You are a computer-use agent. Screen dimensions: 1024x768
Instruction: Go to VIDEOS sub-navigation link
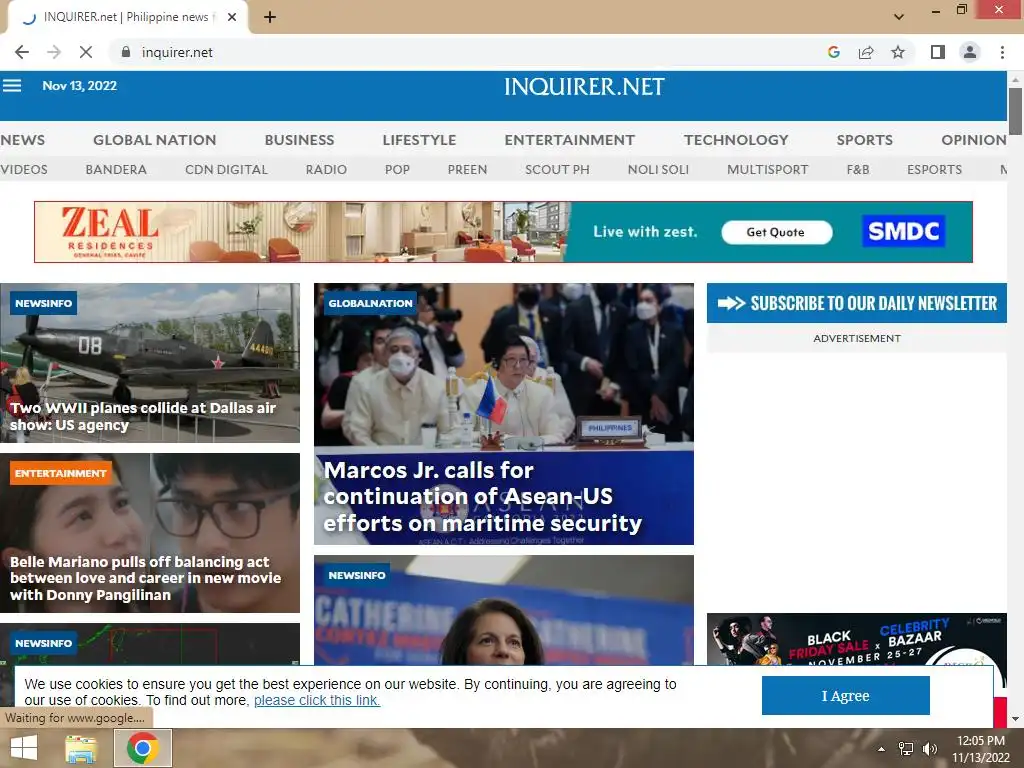coord(24,169)
